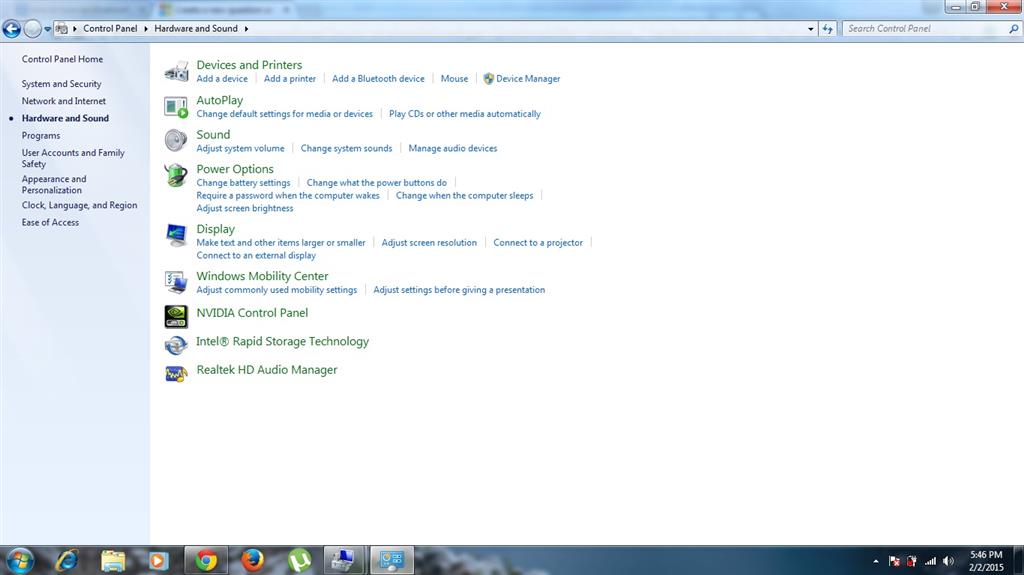
Task: Click the Control Panel taskbar button
Action: click(392, 561)
